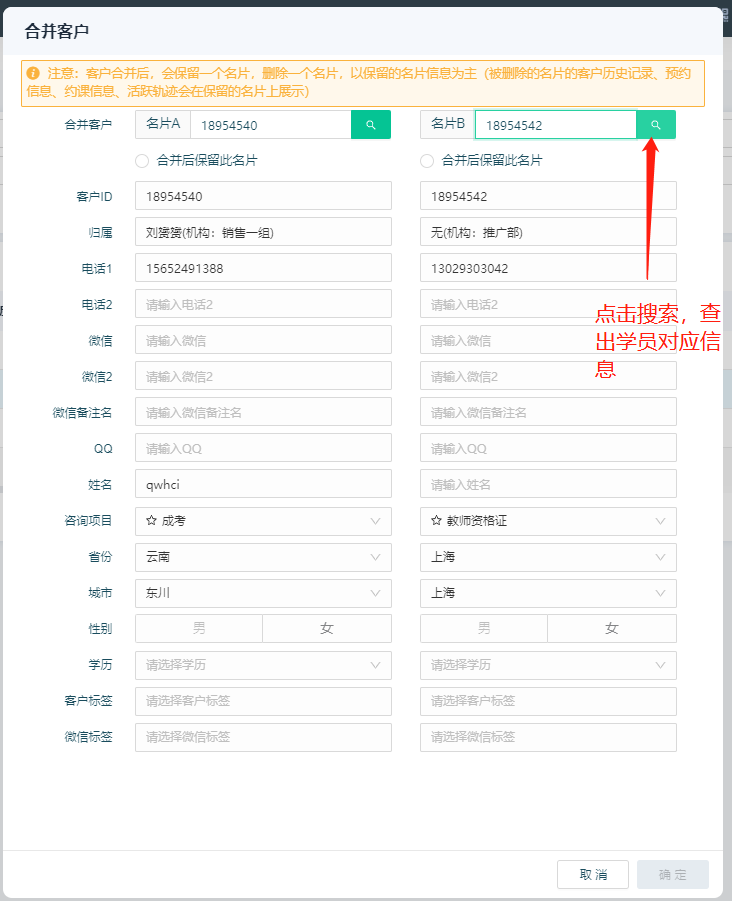732x901 pixels.
Task: Open the 城市 dropdown showing 东川
Action: 263,593
